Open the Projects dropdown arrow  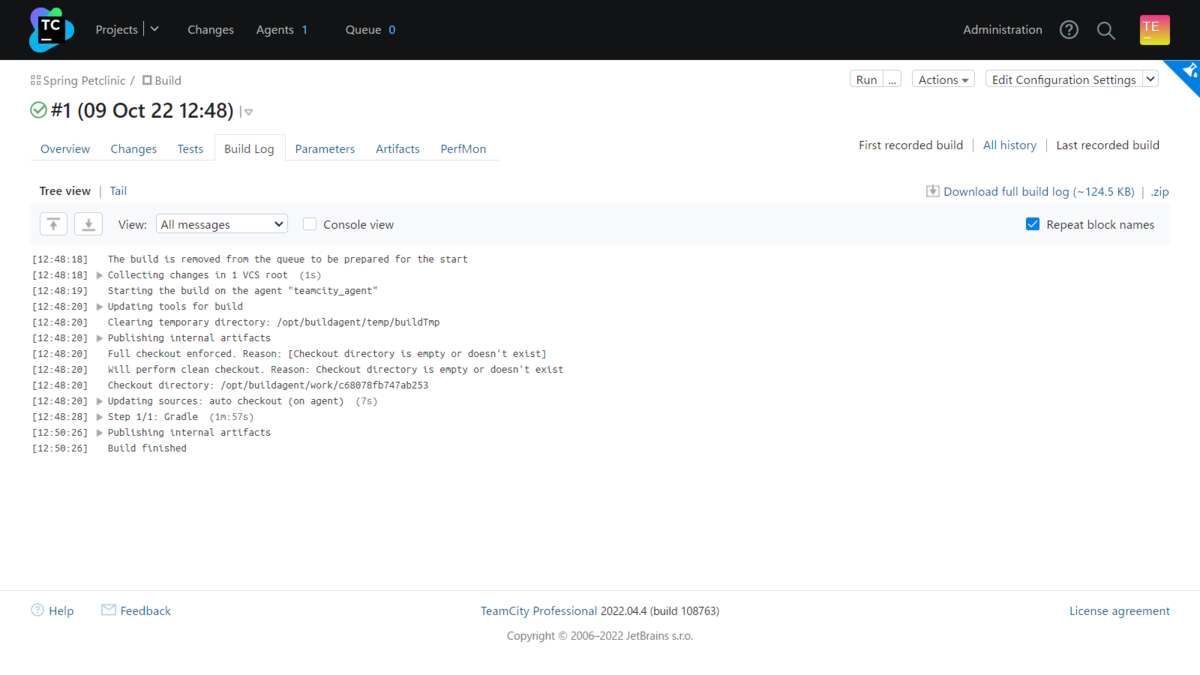(154, 30)
